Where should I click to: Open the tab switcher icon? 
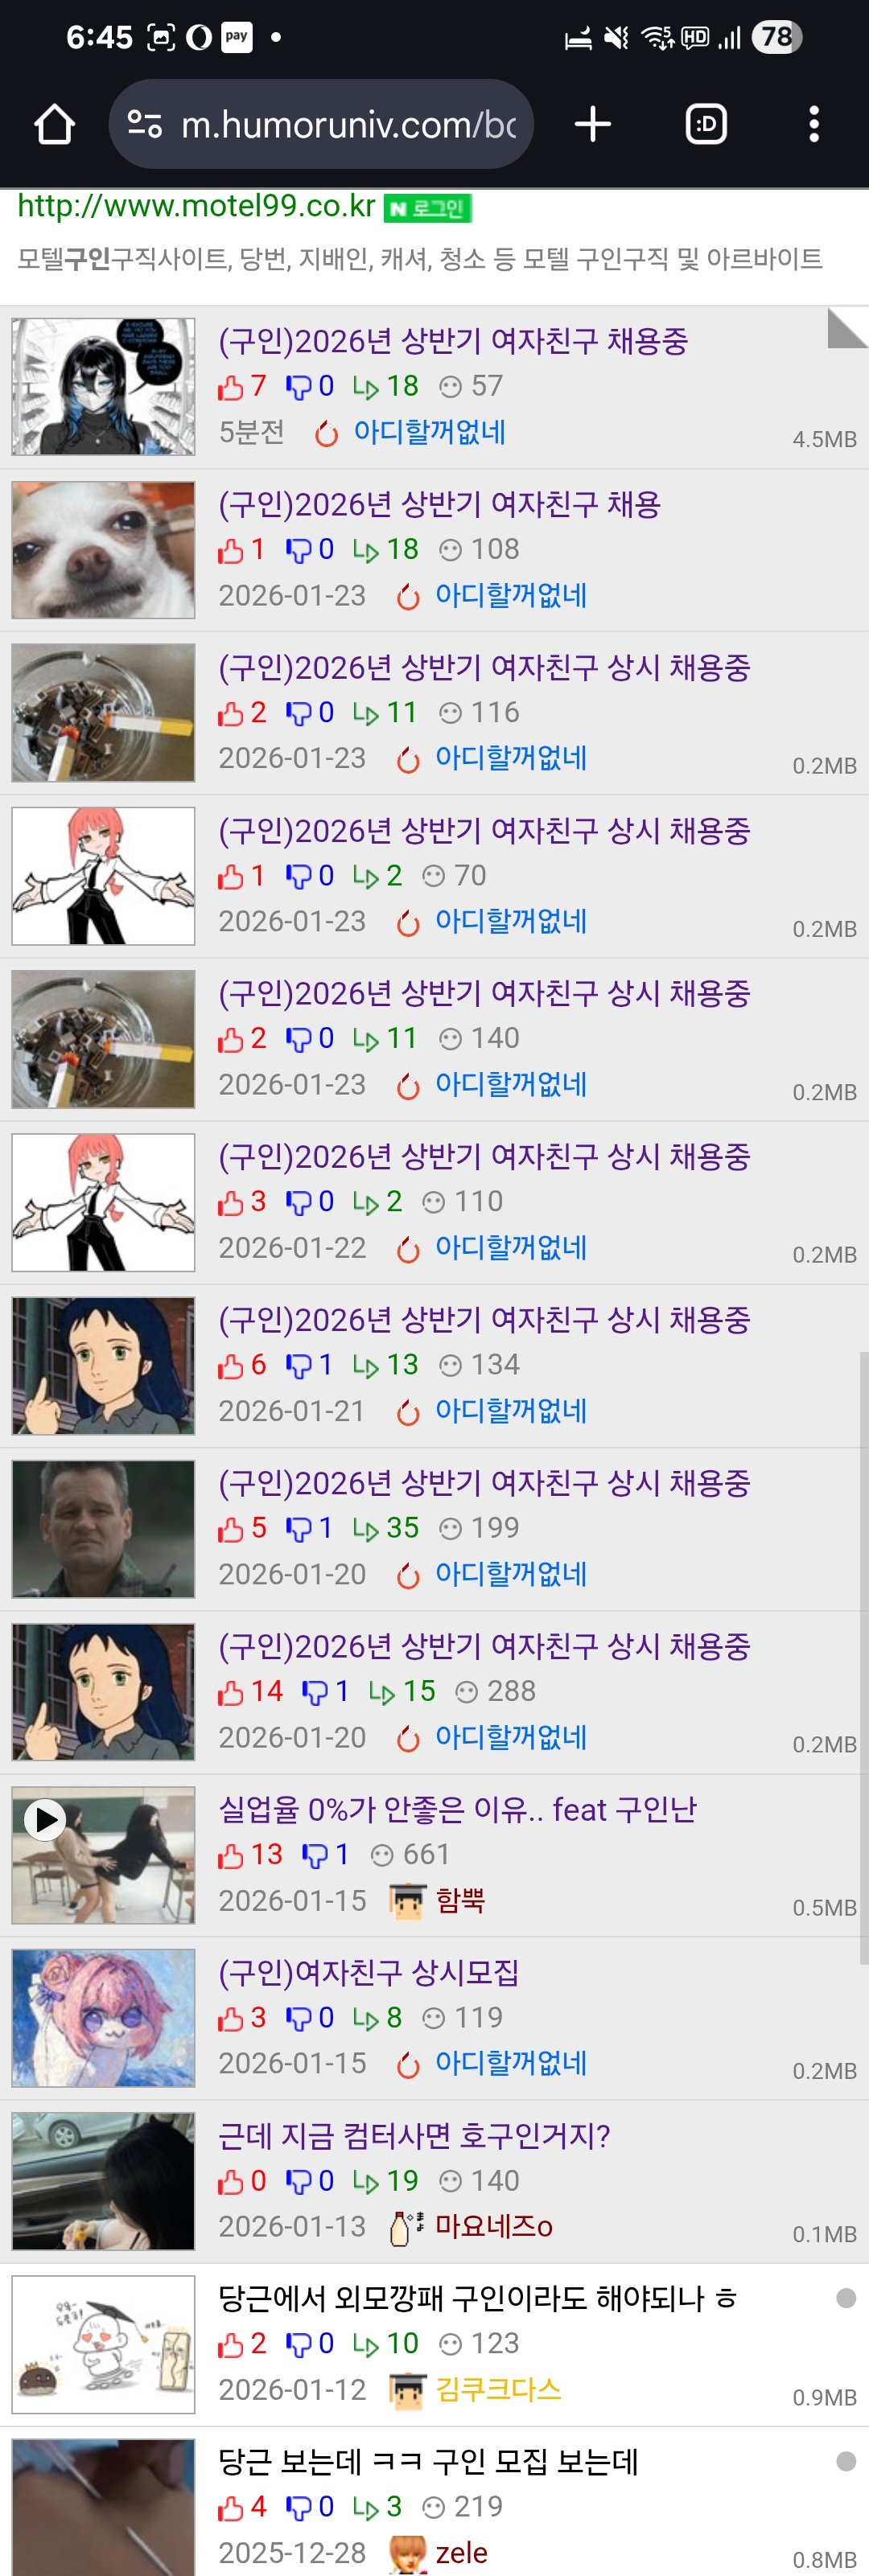(706, 124)
